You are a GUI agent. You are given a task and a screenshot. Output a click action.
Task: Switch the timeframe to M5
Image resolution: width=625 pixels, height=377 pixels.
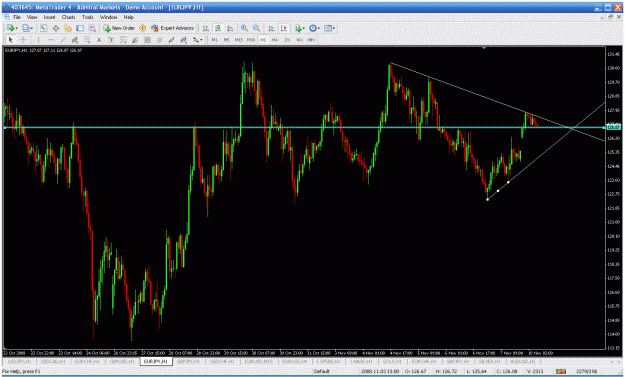click(x=226, y=40)
